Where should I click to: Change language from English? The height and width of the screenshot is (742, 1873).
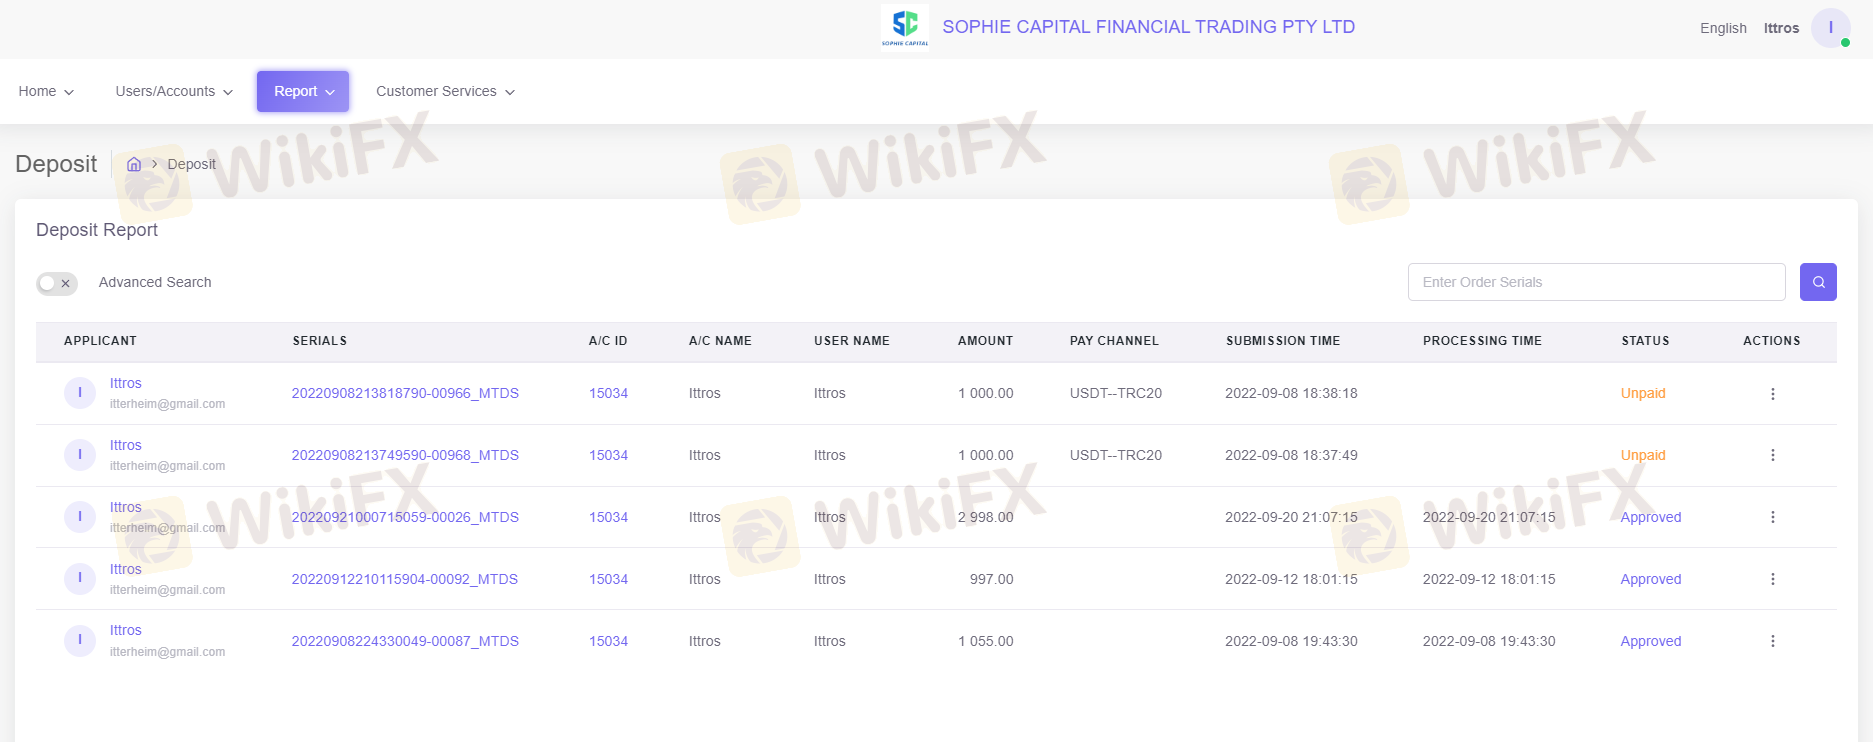click(x=1723, y=28)
